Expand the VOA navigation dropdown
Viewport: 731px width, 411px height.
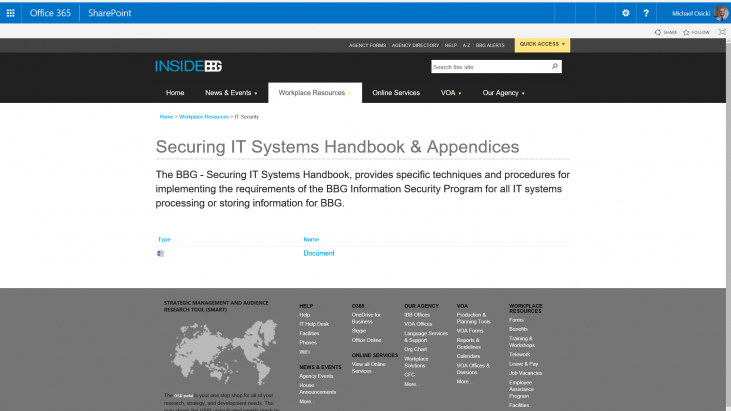451,93
